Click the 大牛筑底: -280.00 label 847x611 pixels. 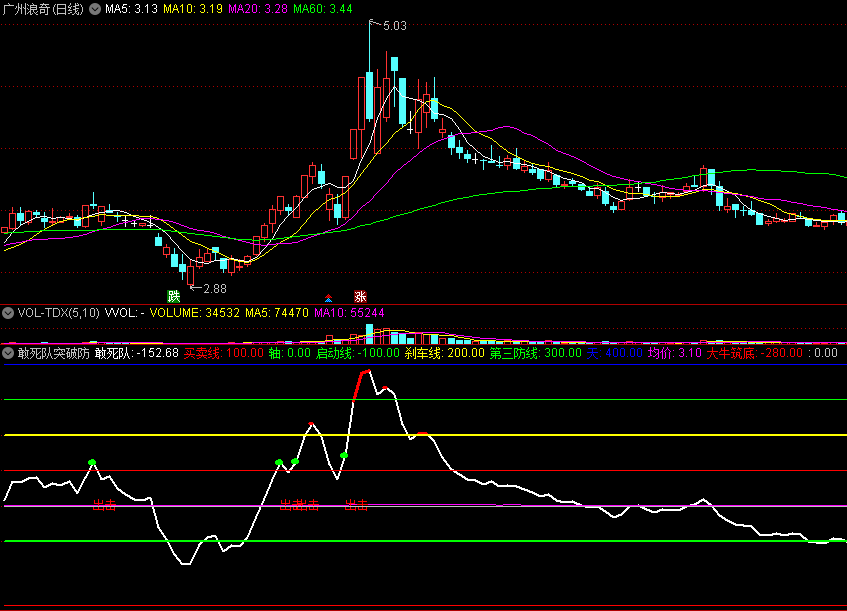click(755, 353)
